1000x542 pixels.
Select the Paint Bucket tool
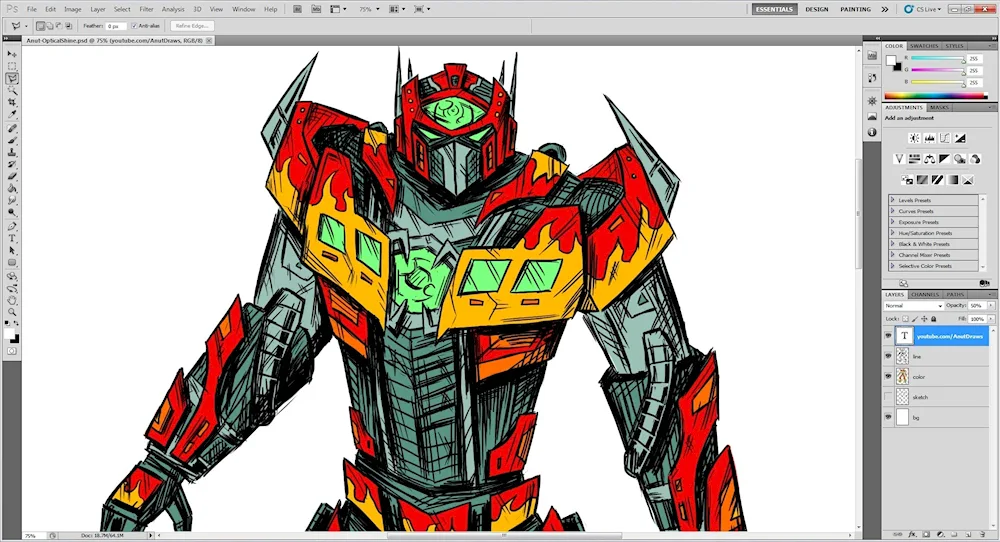pos(12,189)
